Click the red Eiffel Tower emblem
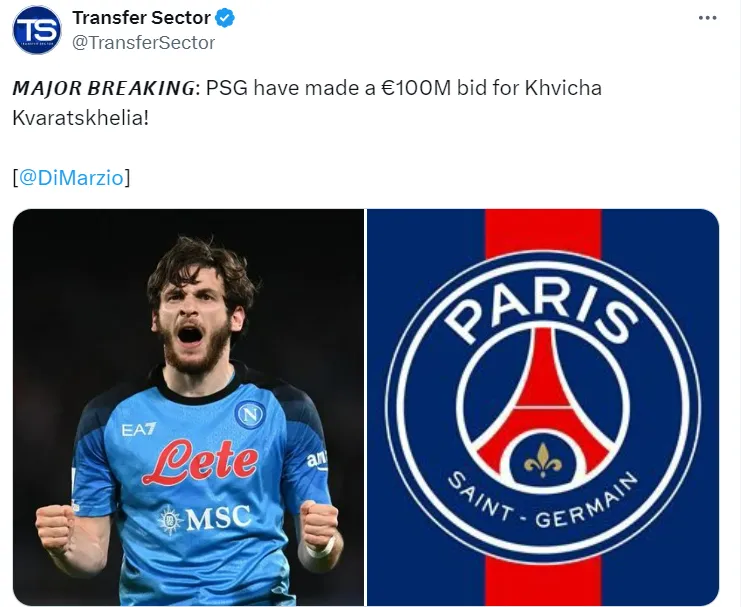Image resolution: width=742 pixels, height=607 pixels. (x=543, y=402)
